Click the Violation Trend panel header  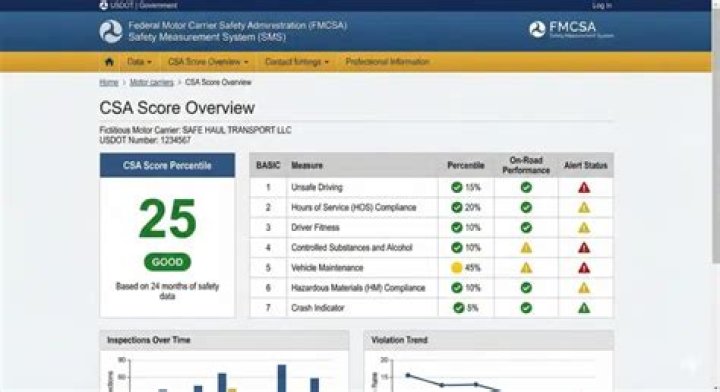click(489, 340)
